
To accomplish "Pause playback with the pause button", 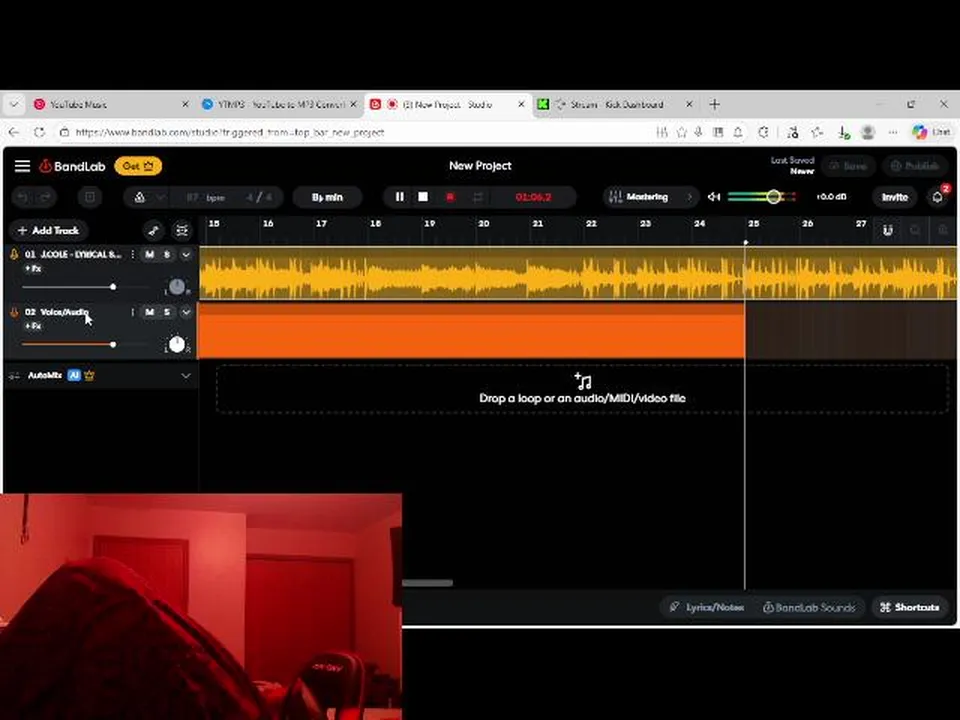I will tap(399, 197).
